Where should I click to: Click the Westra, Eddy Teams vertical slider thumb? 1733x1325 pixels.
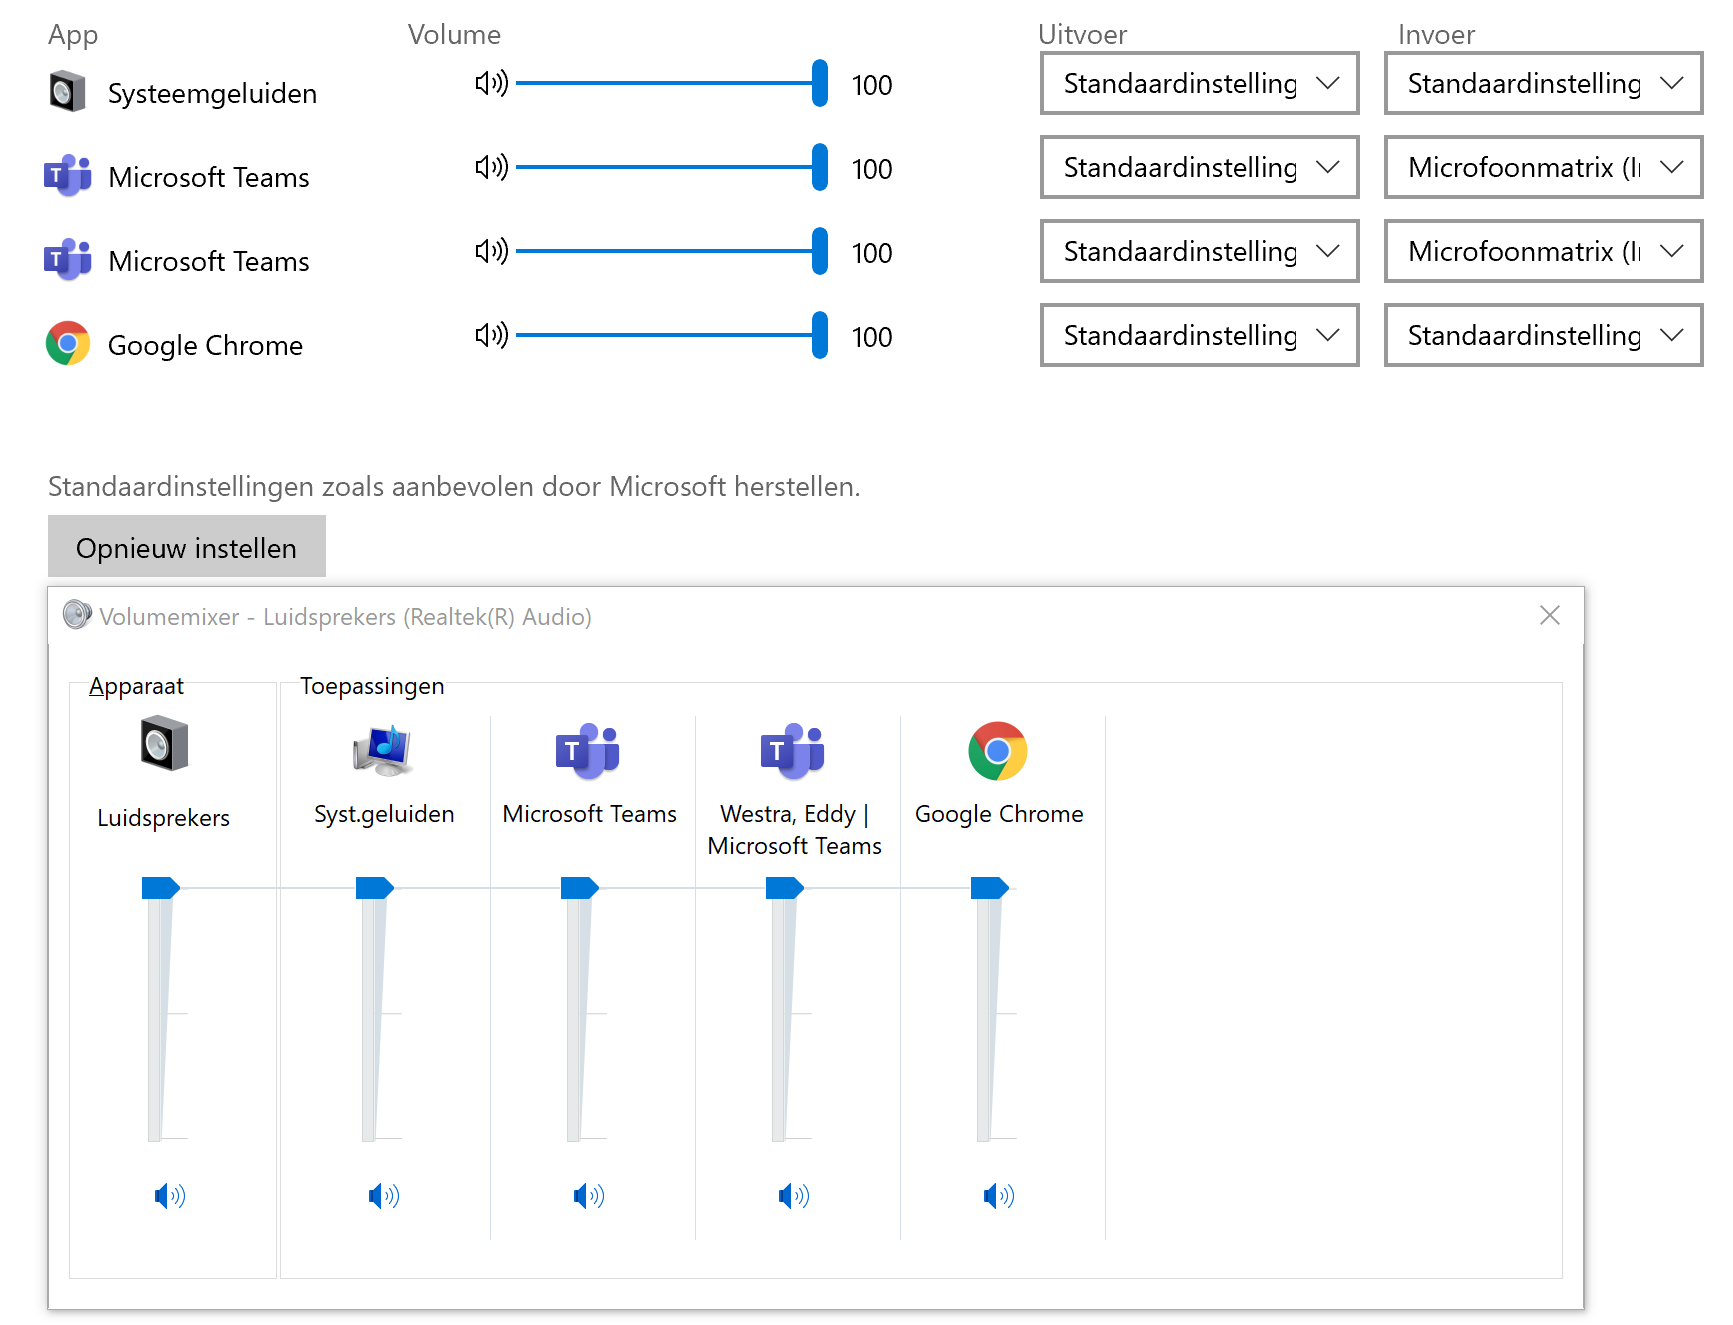(x=785, y=887)
